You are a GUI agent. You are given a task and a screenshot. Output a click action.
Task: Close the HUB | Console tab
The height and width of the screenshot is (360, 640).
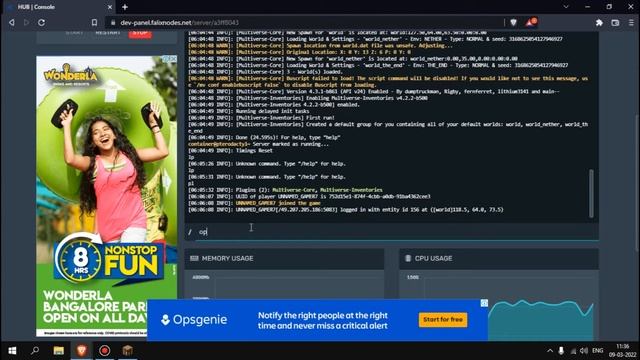pos(110,7)
